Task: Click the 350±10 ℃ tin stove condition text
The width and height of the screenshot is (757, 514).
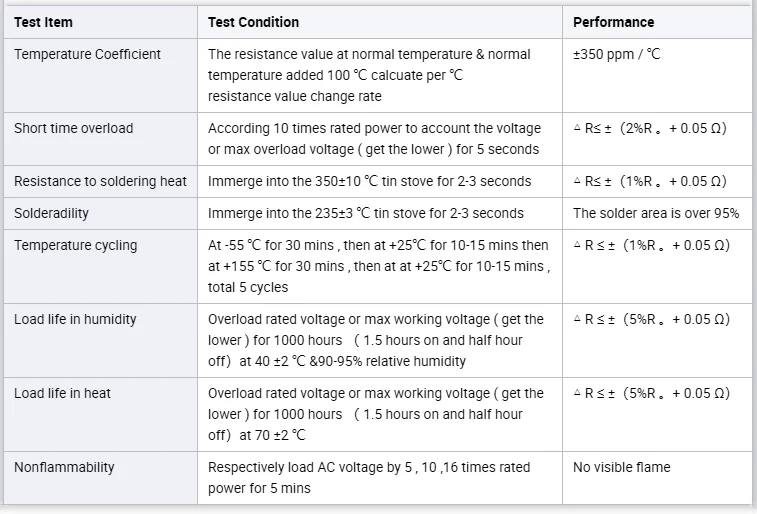Action: click(x=369, y=181)
